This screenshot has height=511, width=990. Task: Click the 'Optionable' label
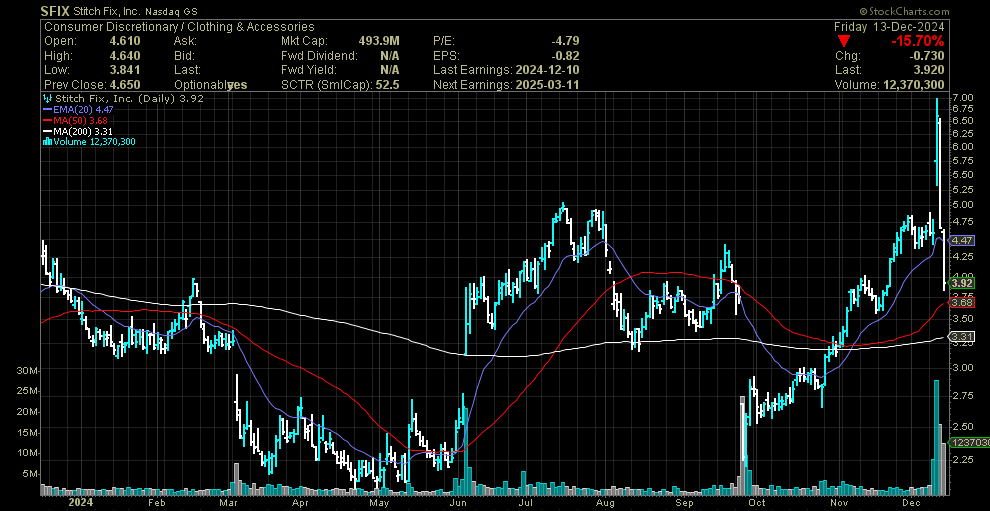(200, 85)
